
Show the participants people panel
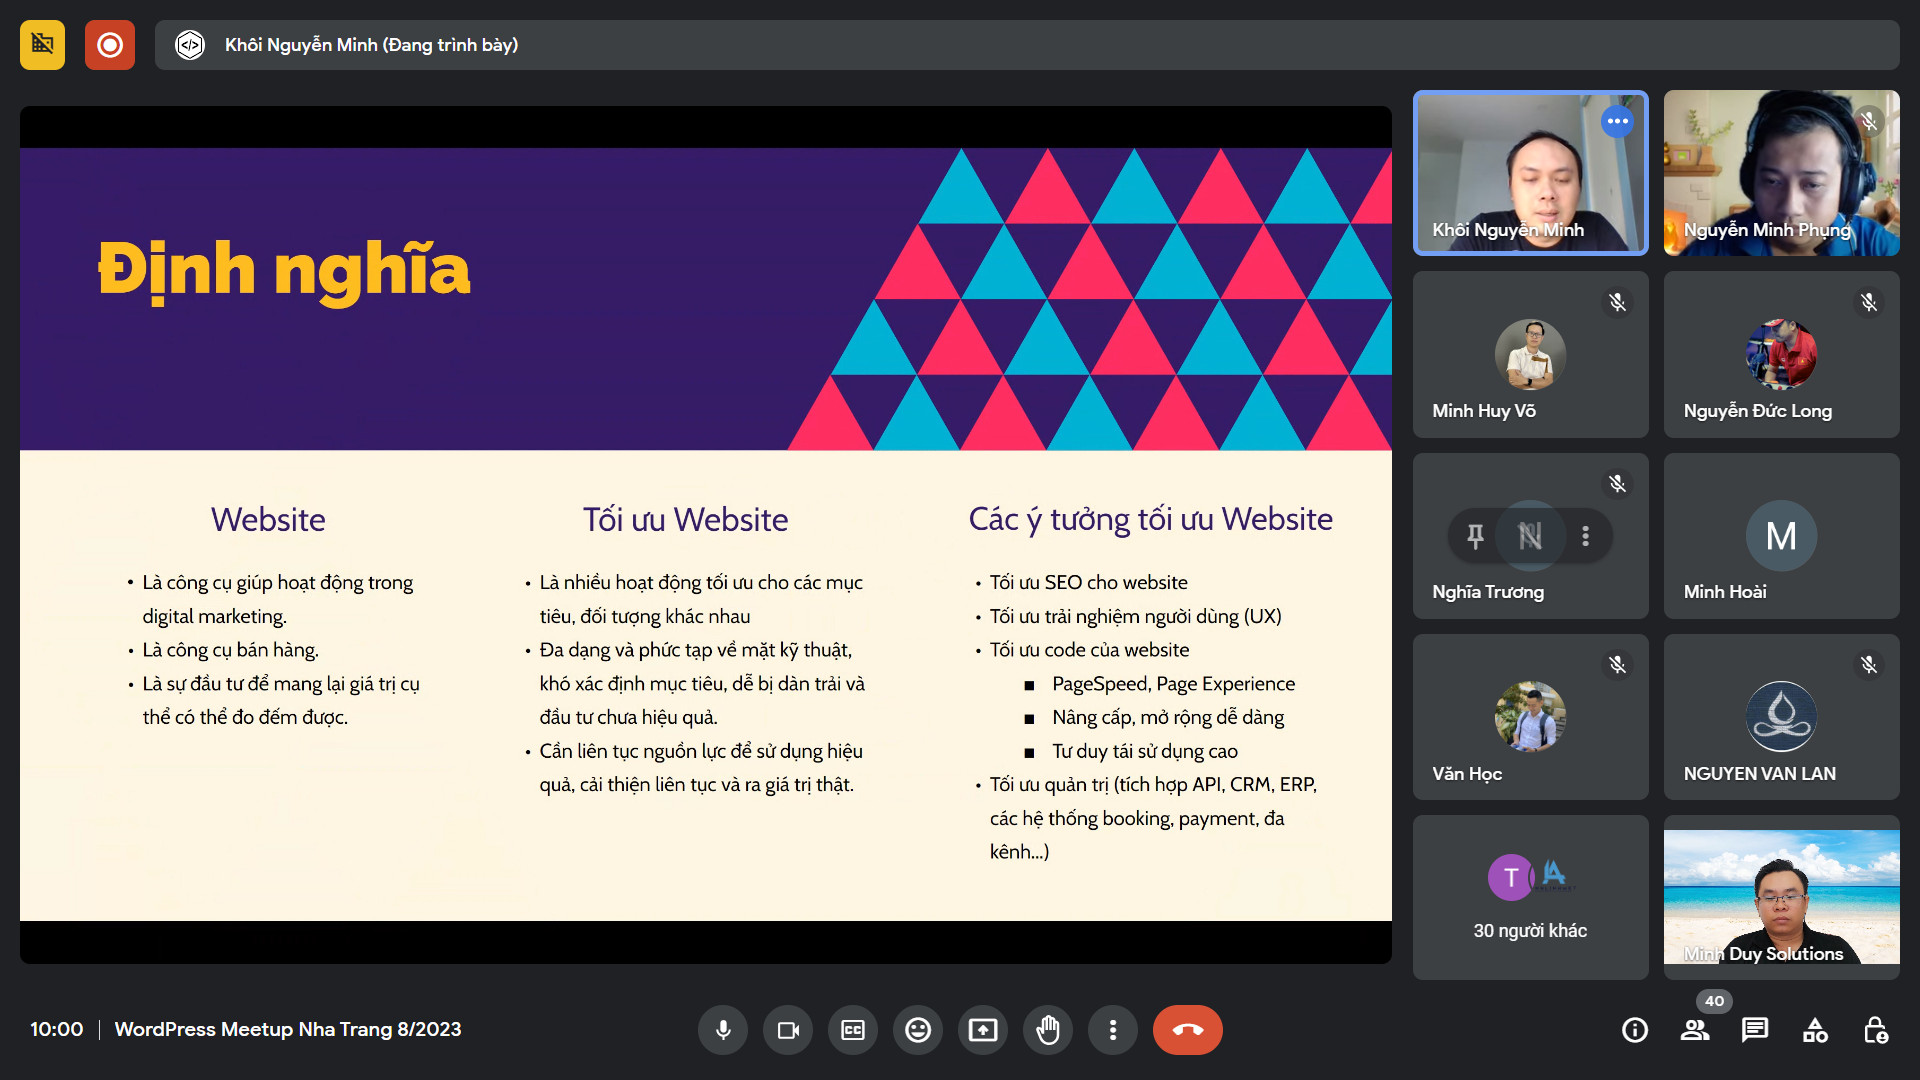[x=1695, y=1030]
